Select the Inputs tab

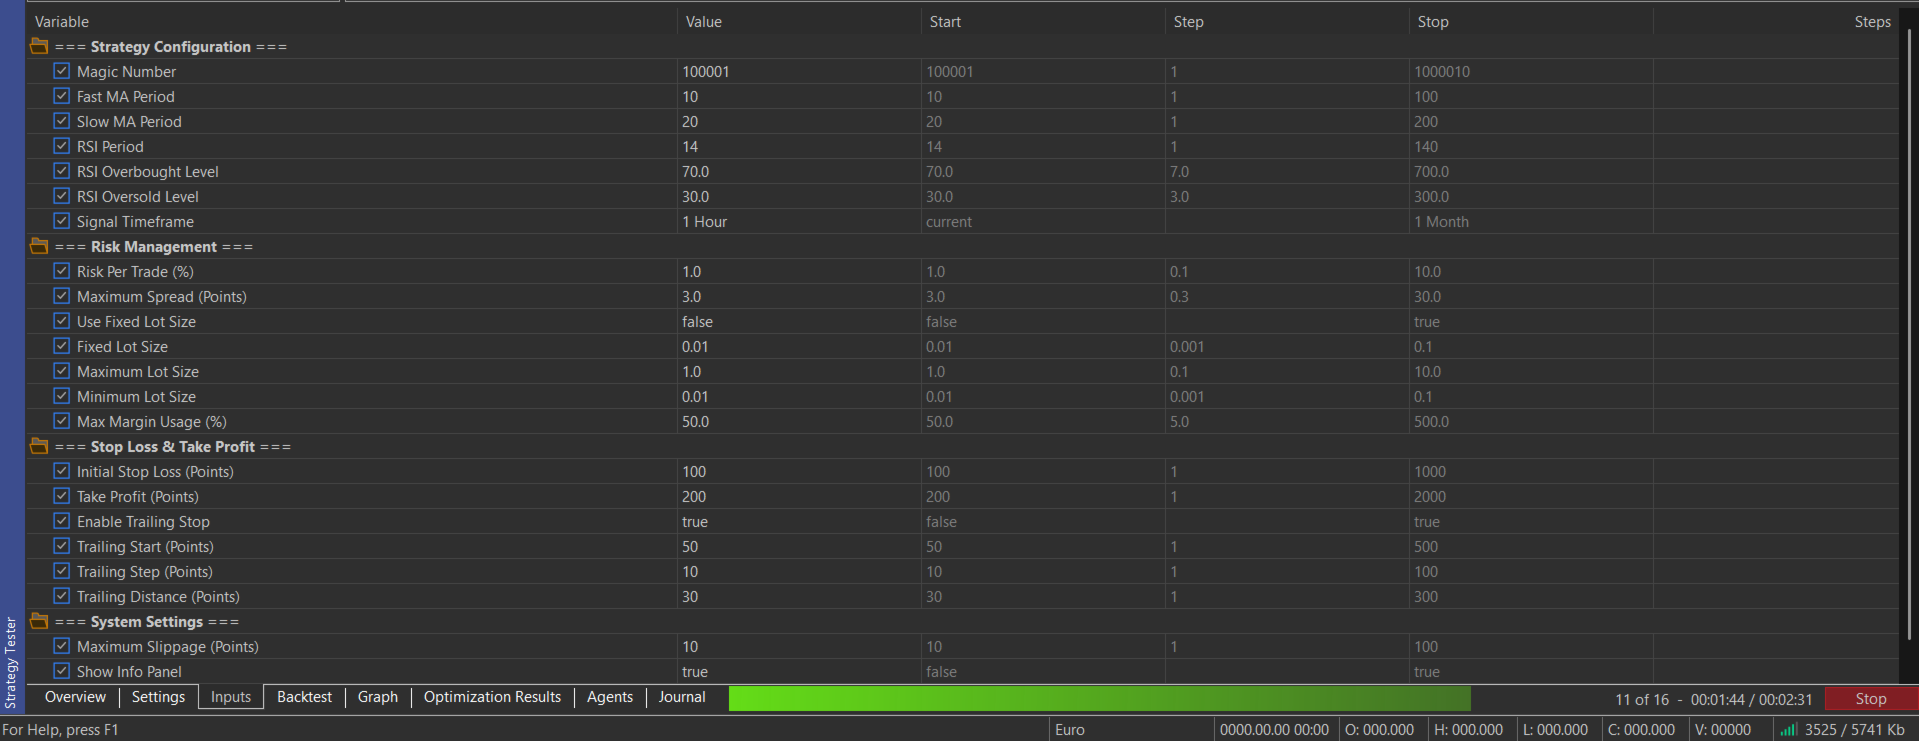(x=231, y=697)
